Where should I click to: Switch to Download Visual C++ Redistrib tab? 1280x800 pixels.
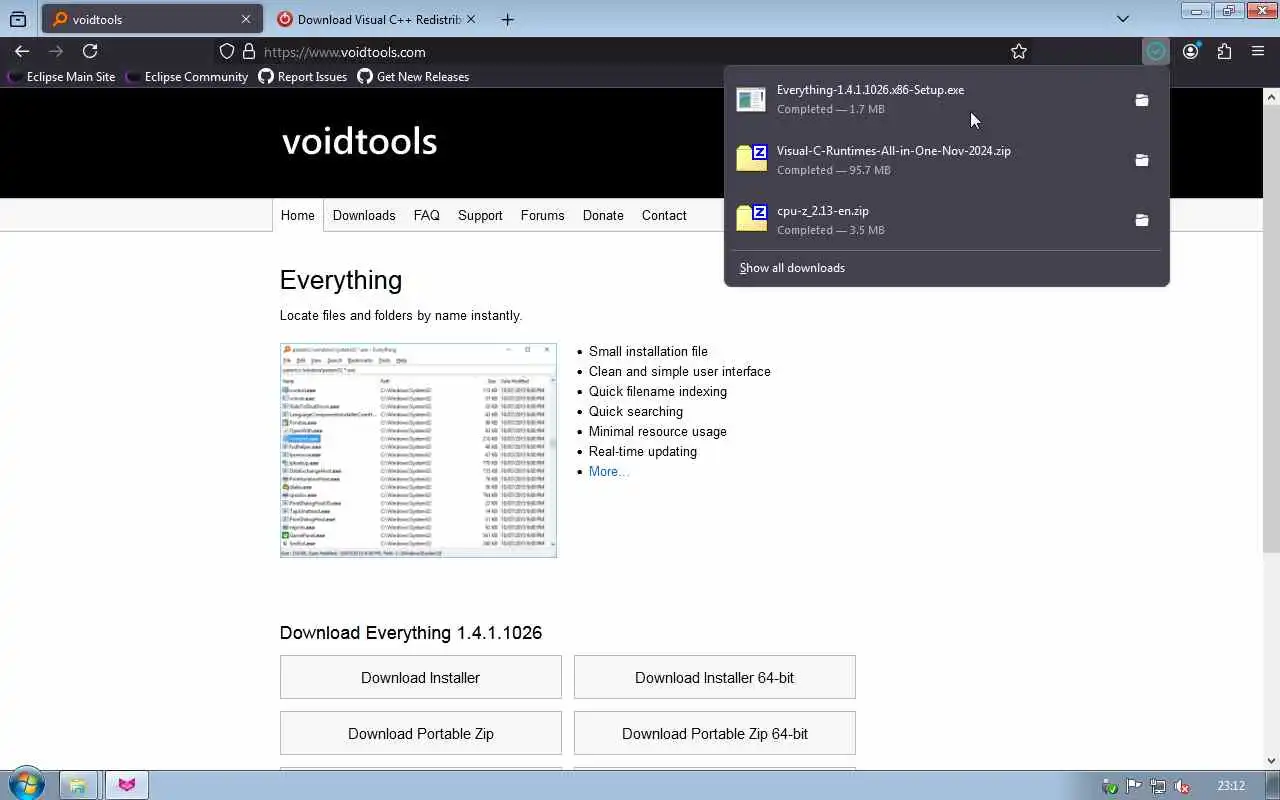(376, 19)
